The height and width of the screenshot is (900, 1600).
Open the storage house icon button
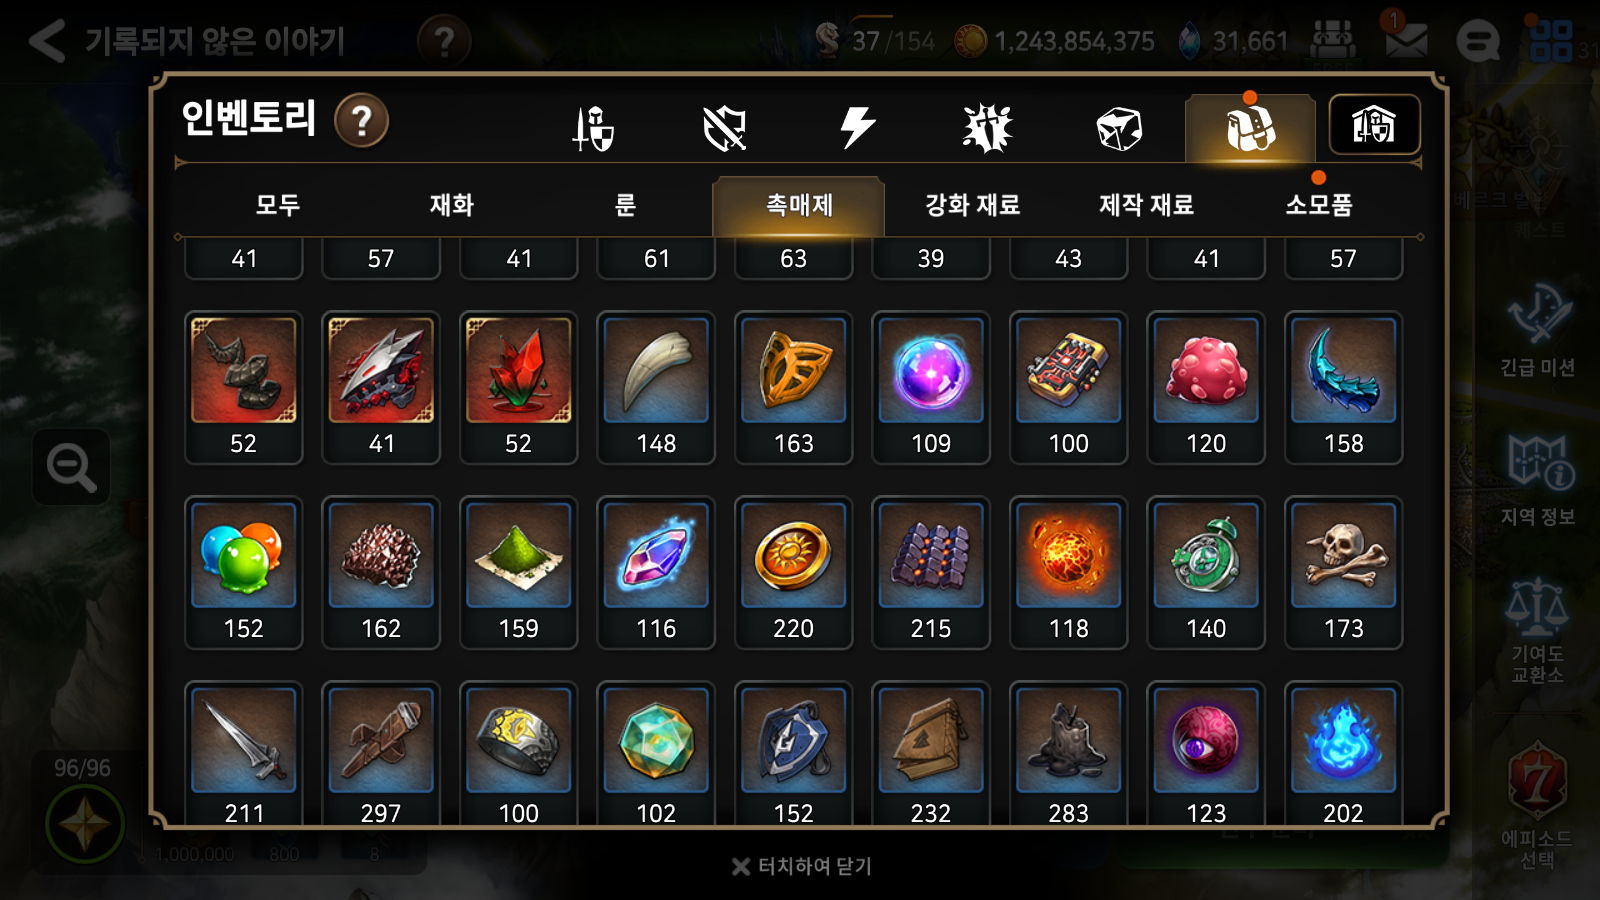coord(1374,125)
